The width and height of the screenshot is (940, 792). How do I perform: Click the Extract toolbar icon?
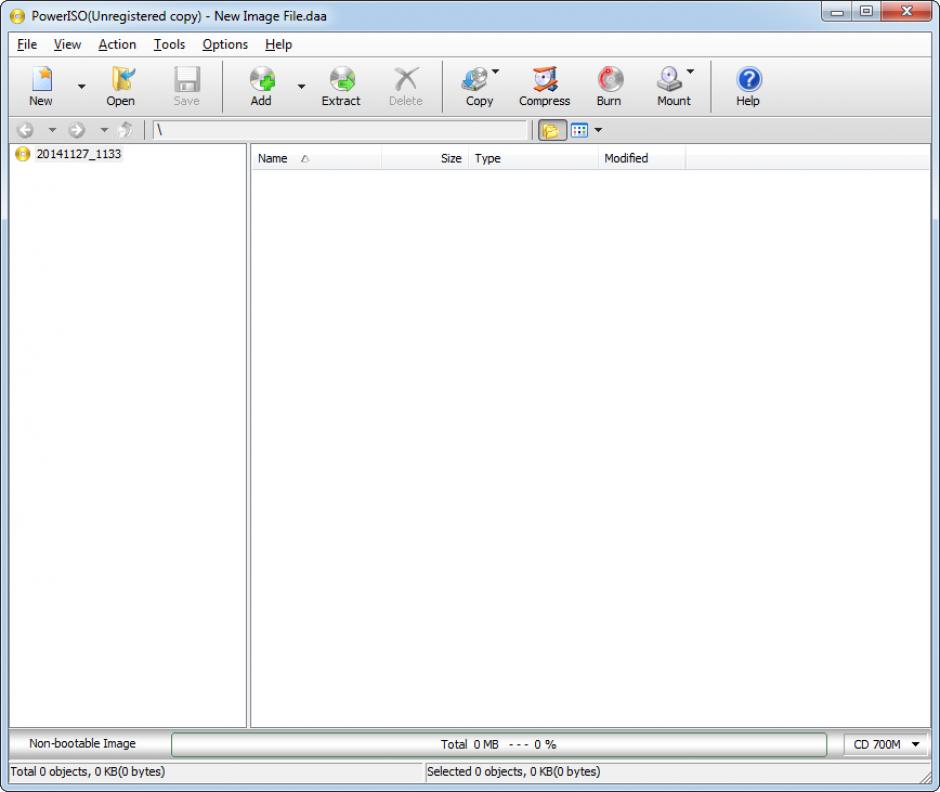(x=341, y=86)
